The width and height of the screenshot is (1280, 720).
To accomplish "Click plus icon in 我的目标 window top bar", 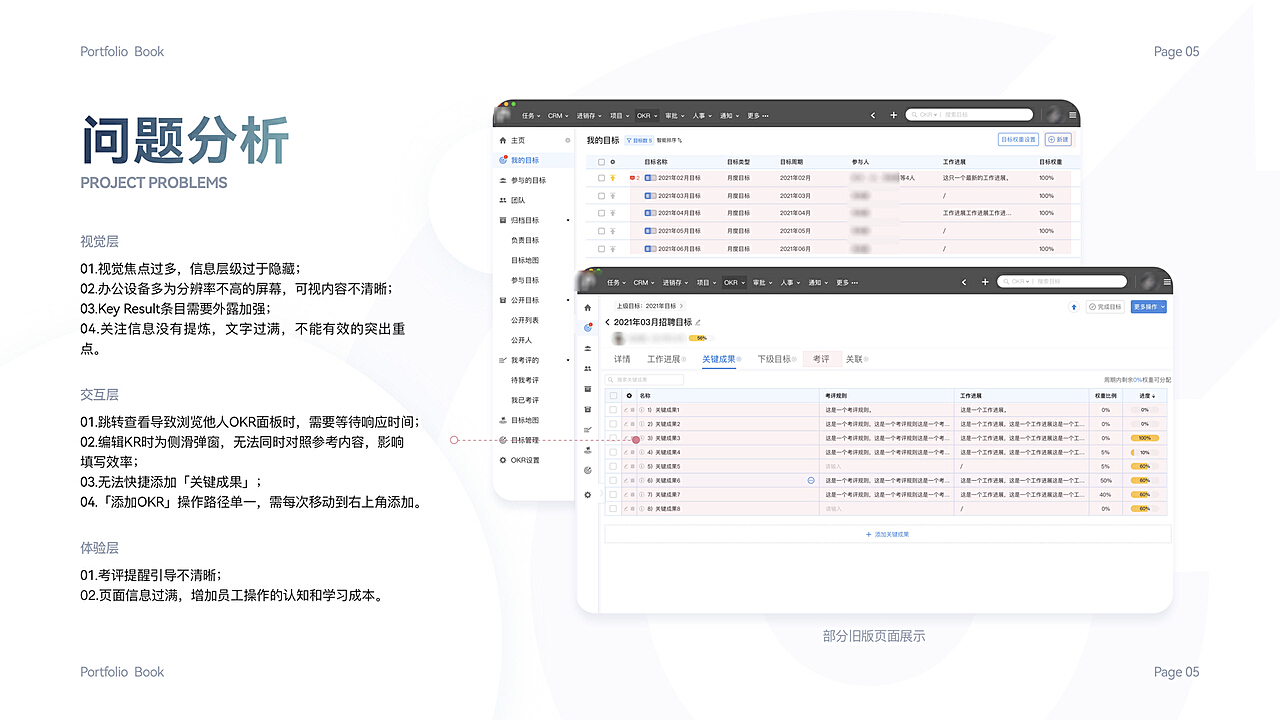I will [894, 115].
